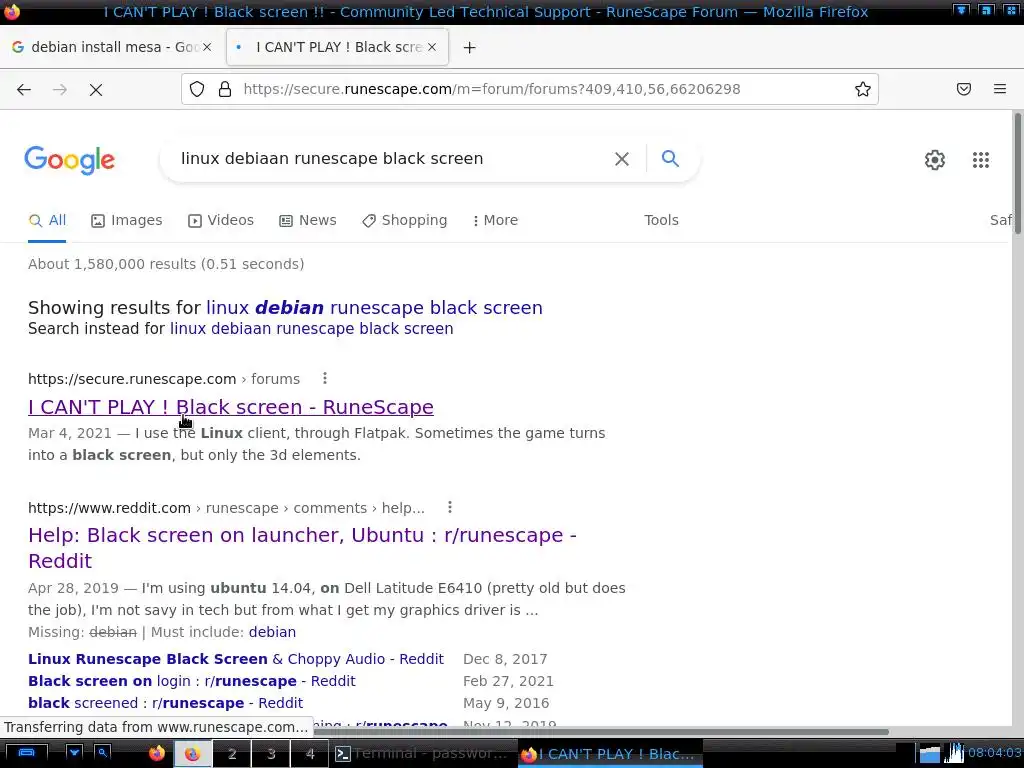Go to Google homepage via logo
1024x768 pixels.
click(x=70, y=160)
